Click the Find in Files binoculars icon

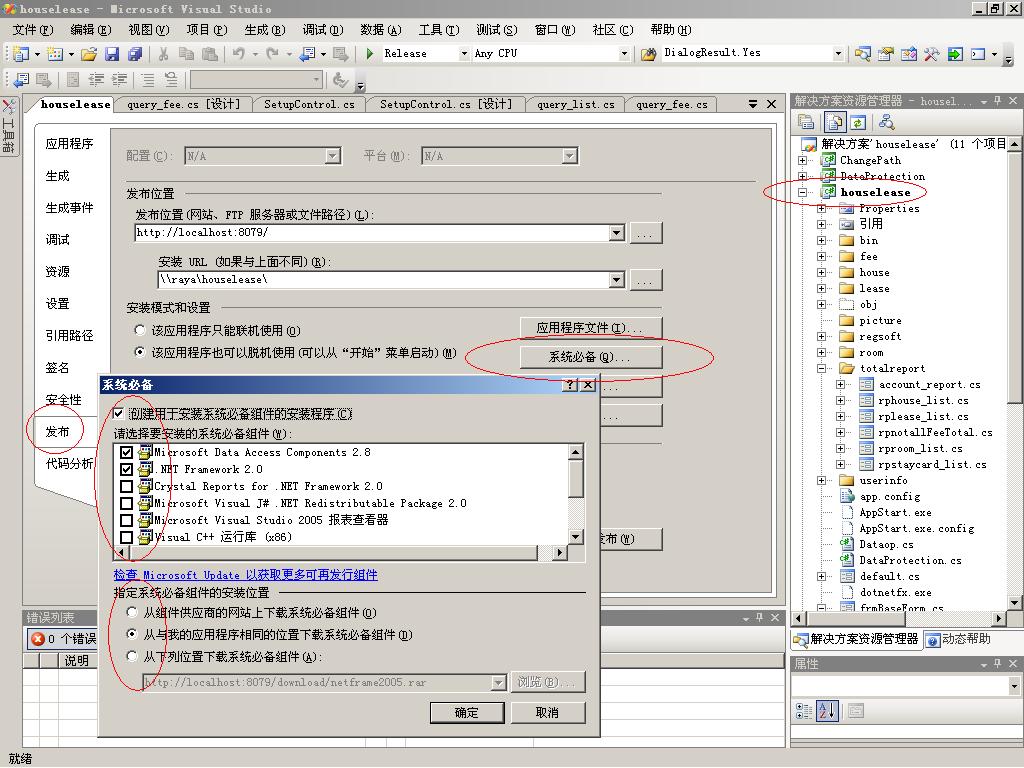pos(648,54)
